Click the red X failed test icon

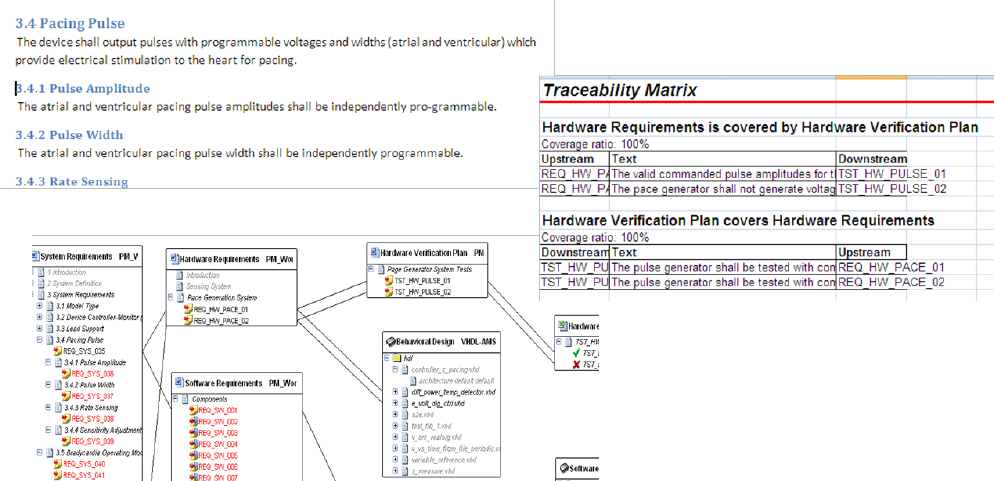click(x=576, y=364)
